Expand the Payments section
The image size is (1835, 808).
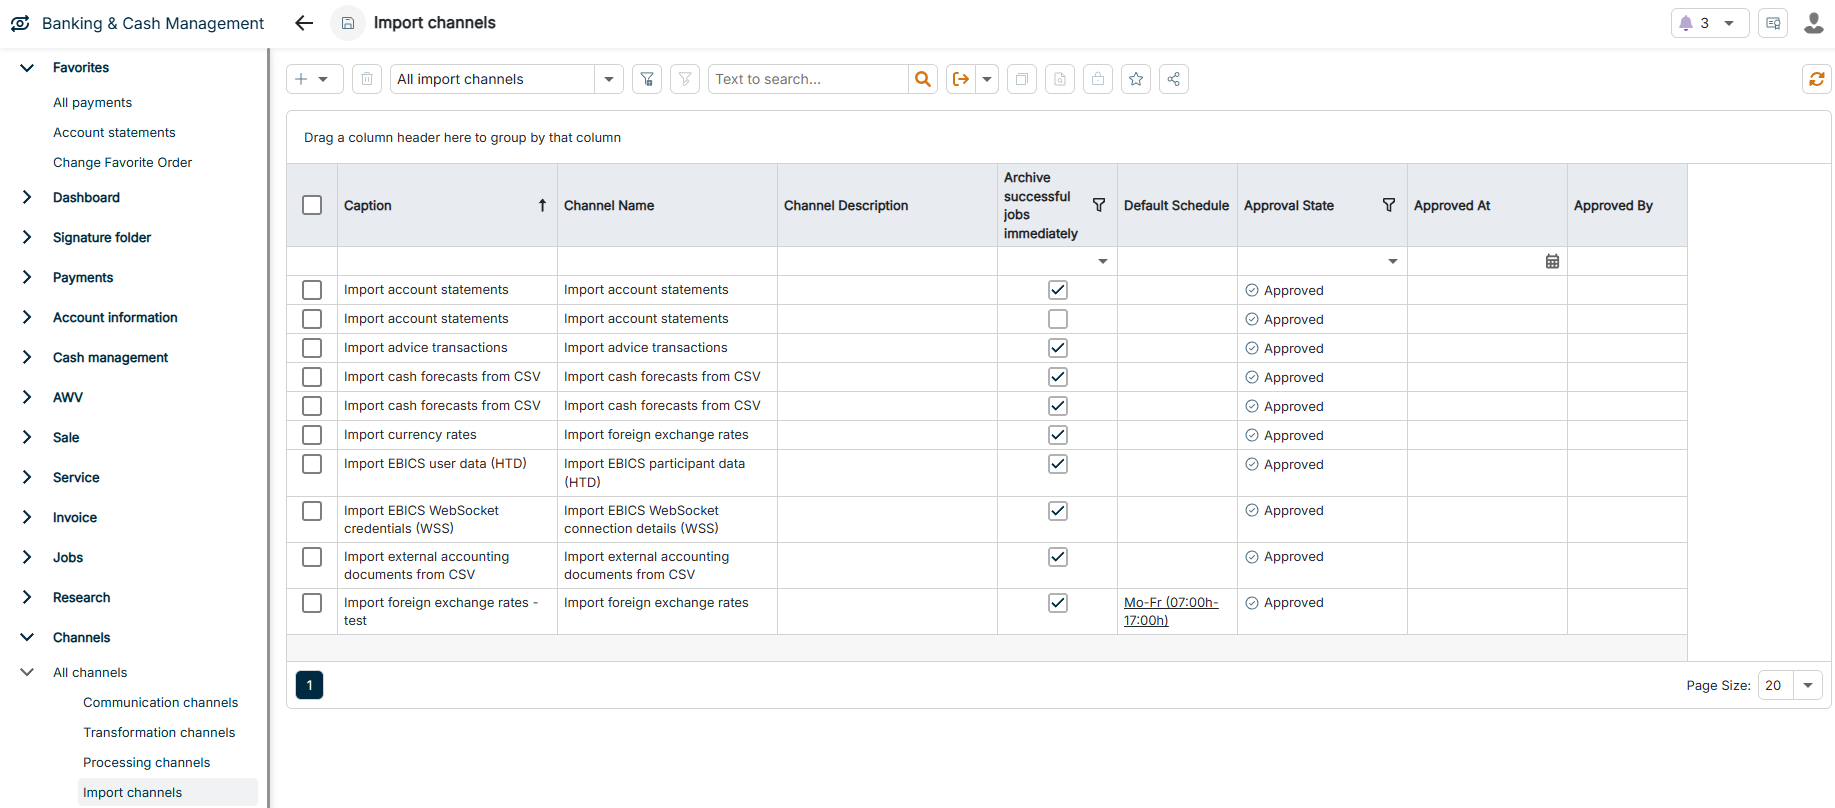27,278
